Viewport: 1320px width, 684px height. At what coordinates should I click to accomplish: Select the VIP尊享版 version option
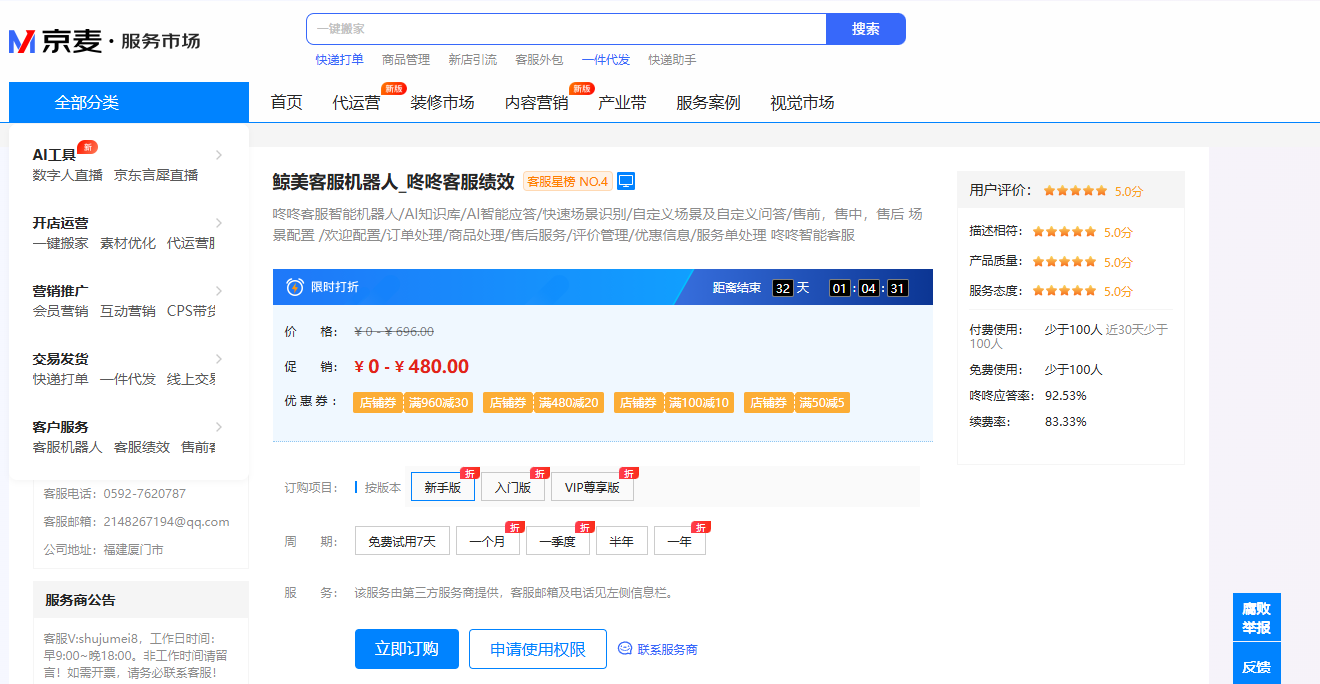coord(592,488)
